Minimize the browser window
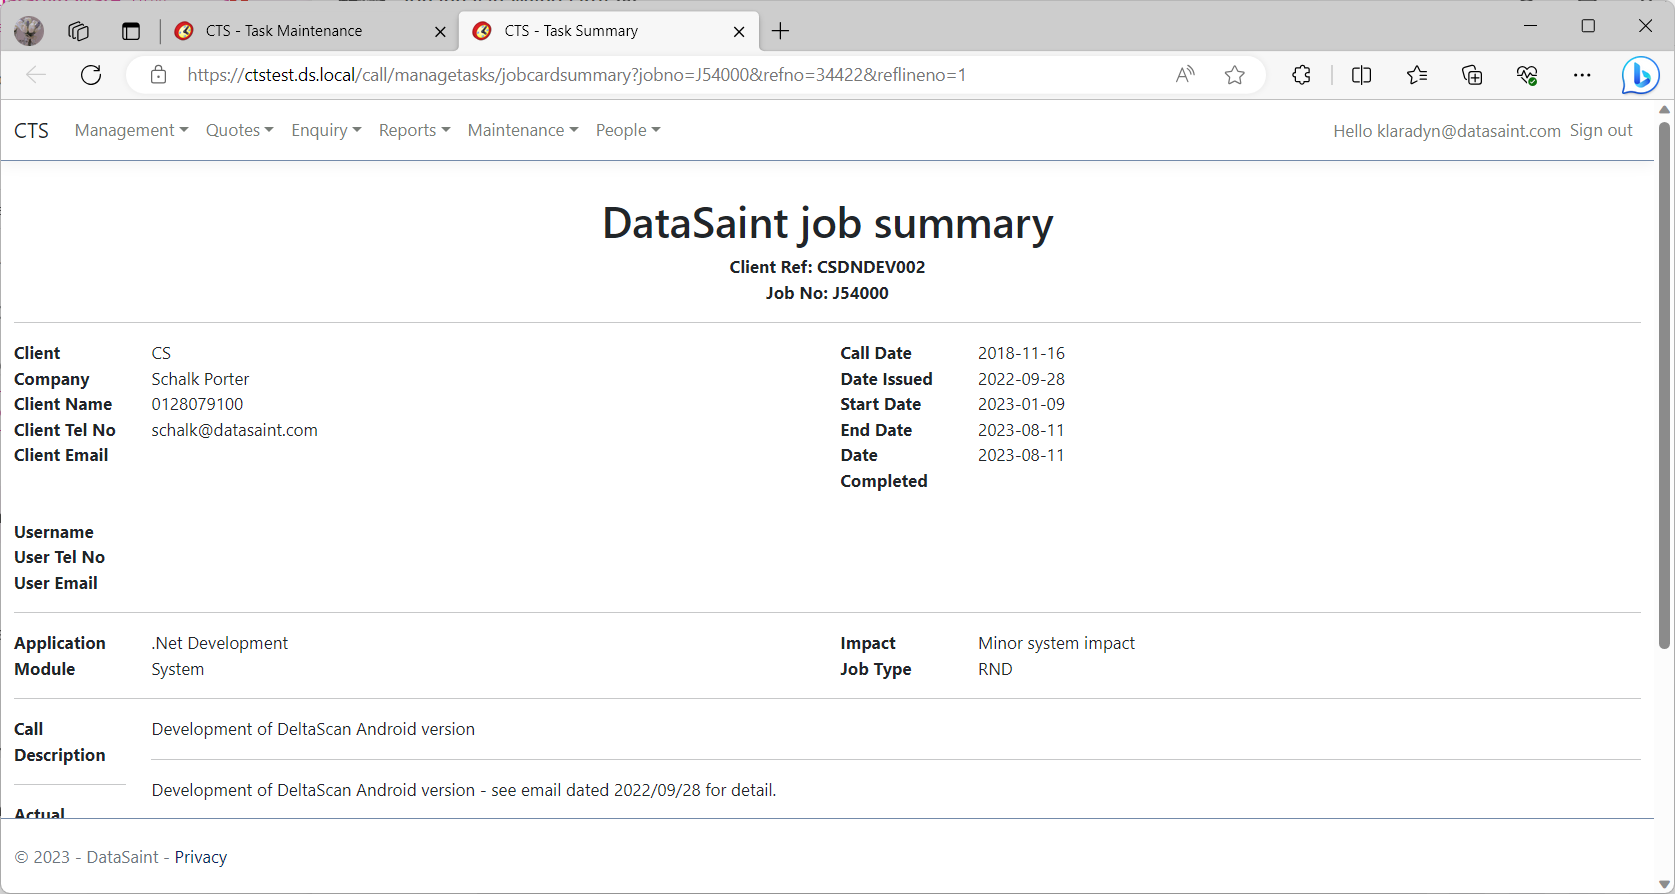The height and width of the screenshot is (894, 1675). click(x=1530, y=26)
